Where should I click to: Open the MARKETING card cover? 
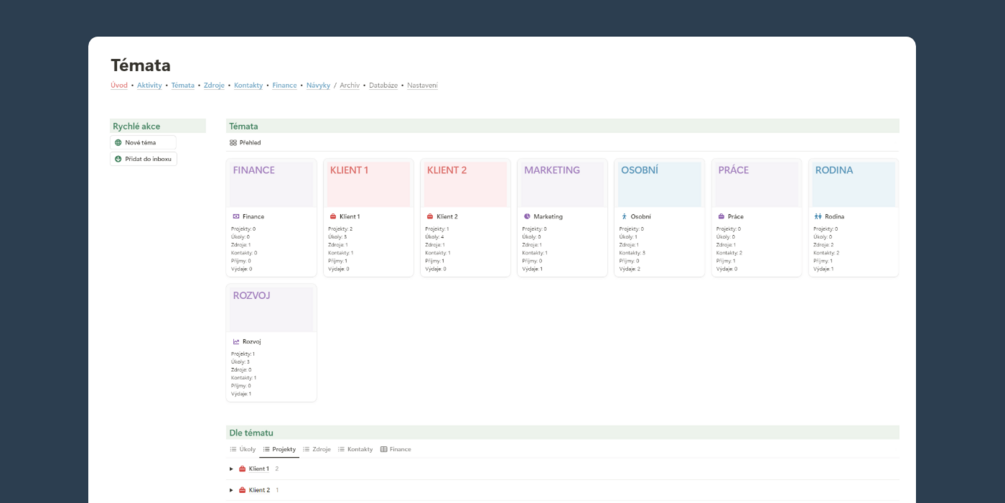(x=563, y=185)
